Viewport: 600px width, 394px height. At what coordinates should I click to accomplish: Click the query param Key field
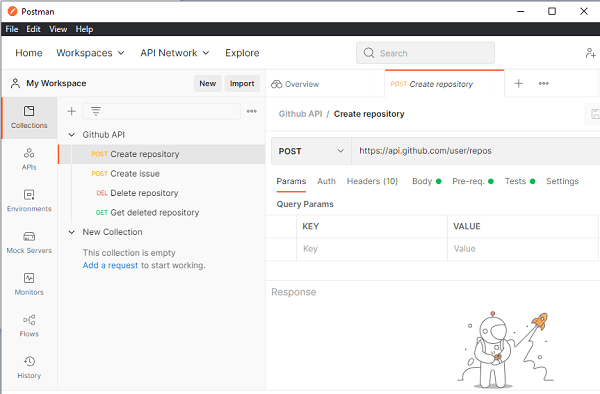[372, 249]
